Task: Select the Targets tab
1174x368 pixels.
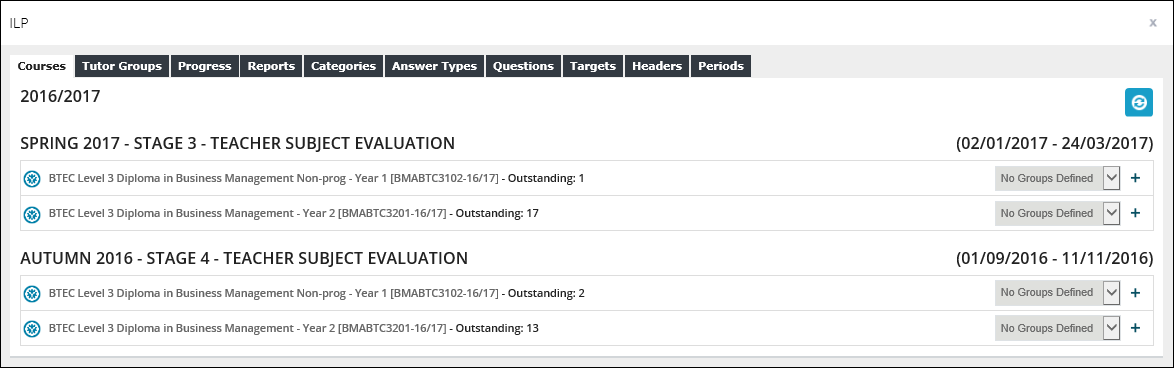Action: (592, 66)
